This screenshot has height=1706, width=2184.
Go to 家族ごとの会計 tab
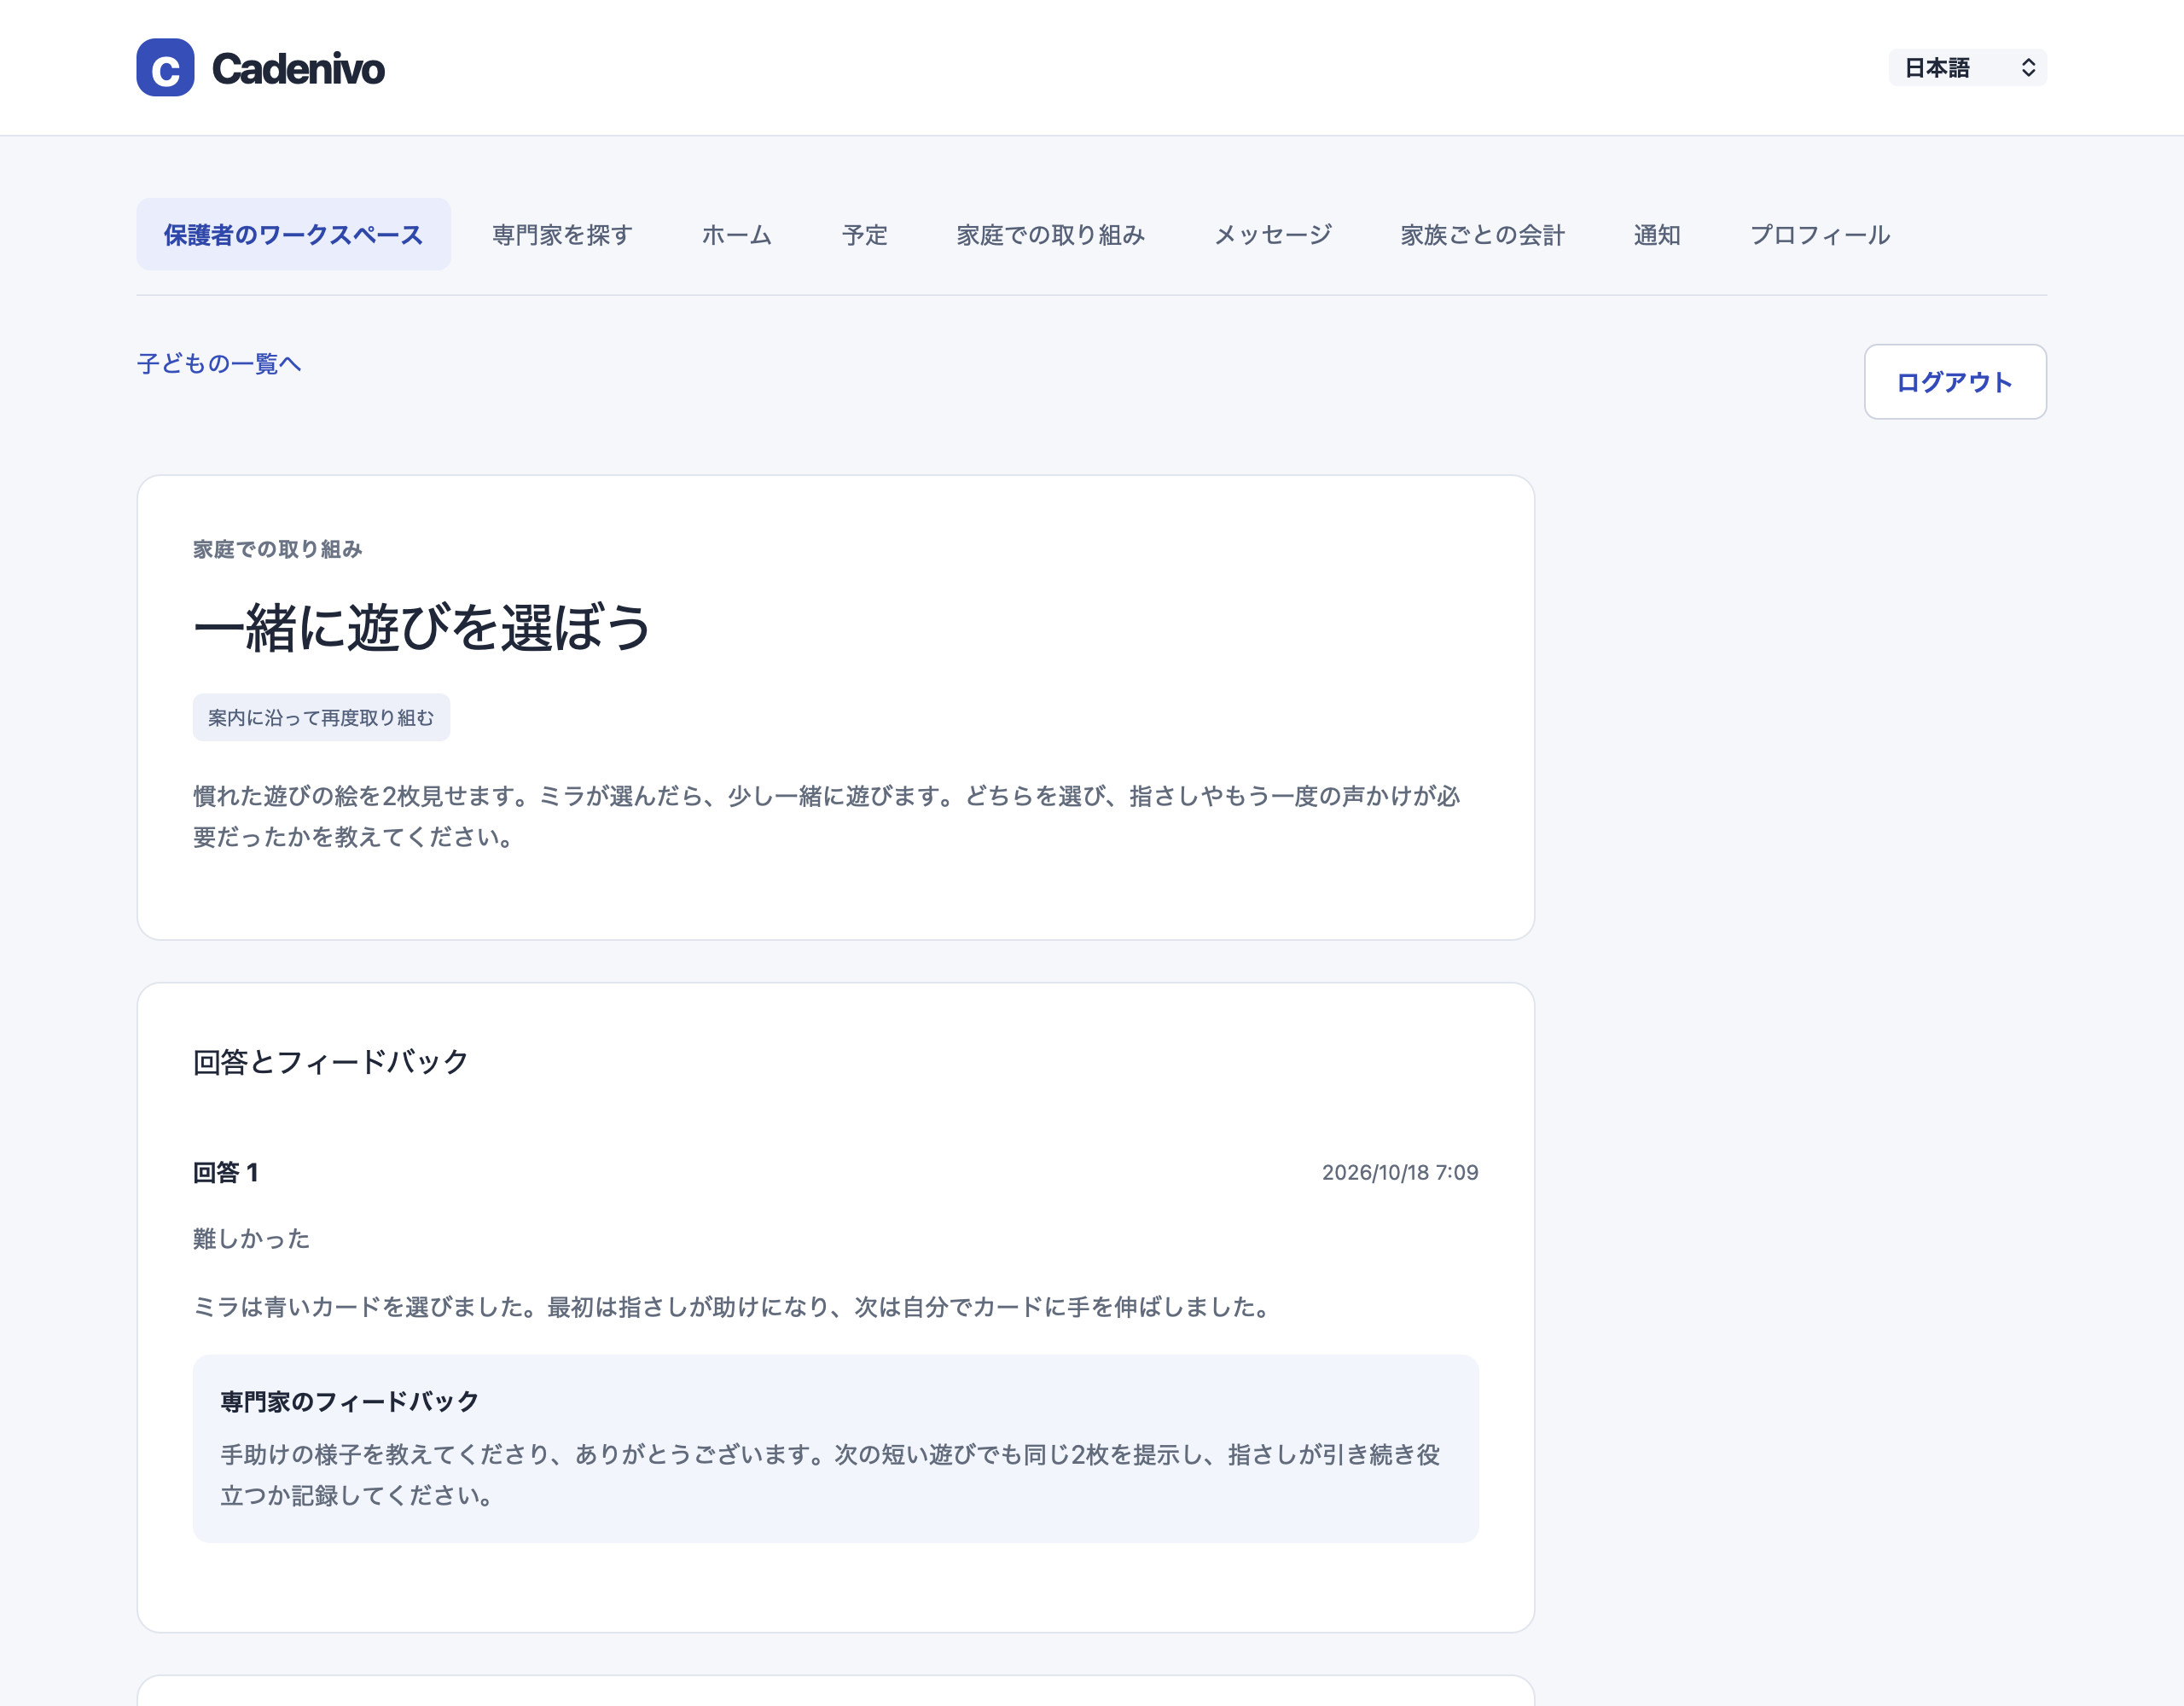[x=1482, y=235]
